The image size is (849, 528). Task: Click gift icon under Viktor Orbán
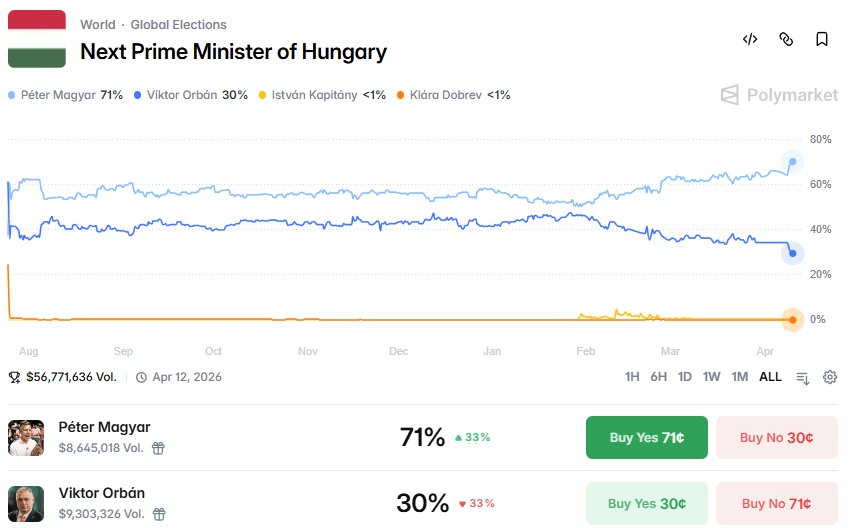(x=158, y=514)
